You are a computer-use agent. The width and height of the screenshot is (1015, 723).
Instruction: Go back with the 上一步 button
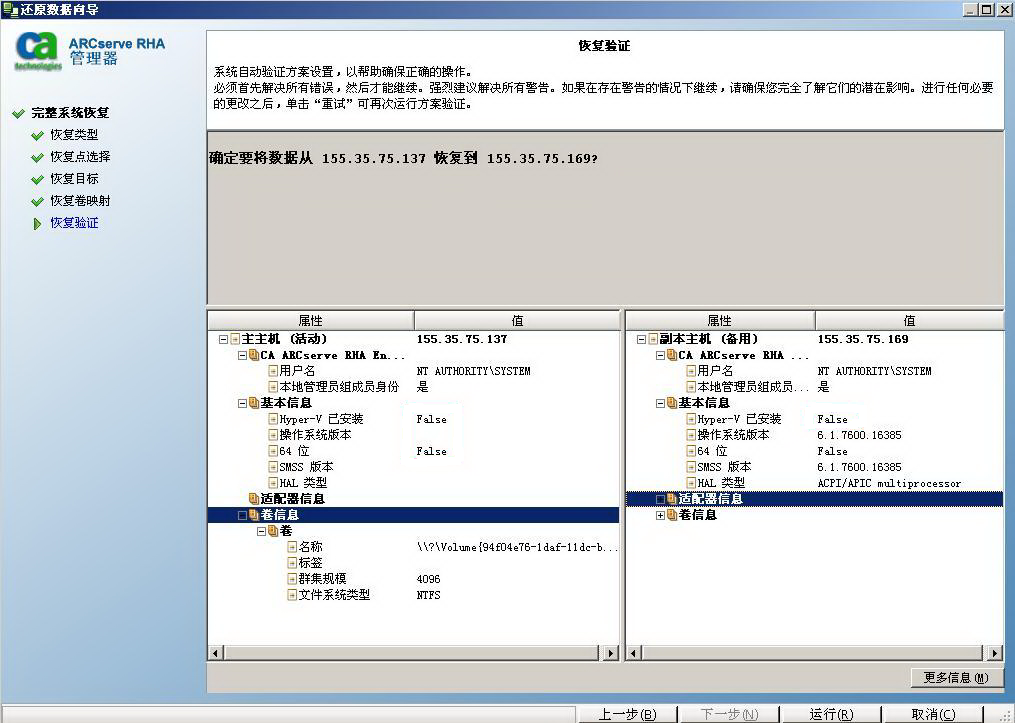(x=627, y=714)
